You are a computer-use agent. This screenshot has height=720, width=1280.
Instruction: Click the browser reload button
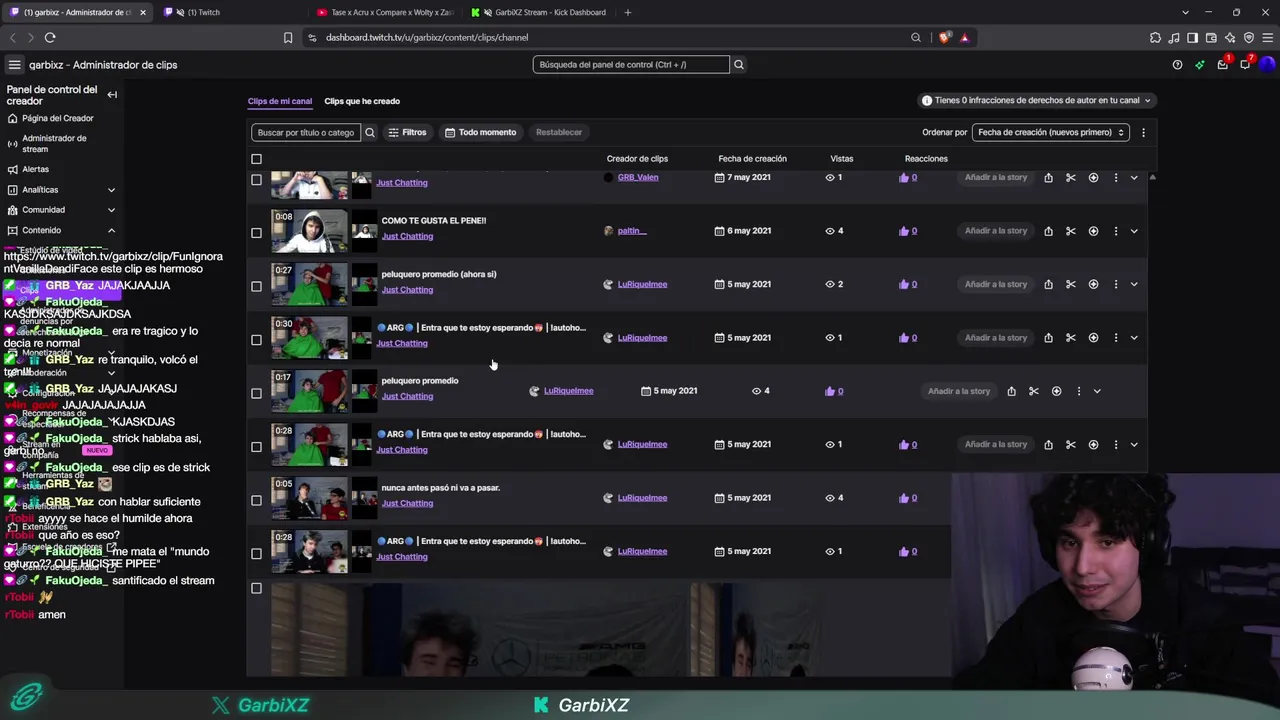(50, 38)
